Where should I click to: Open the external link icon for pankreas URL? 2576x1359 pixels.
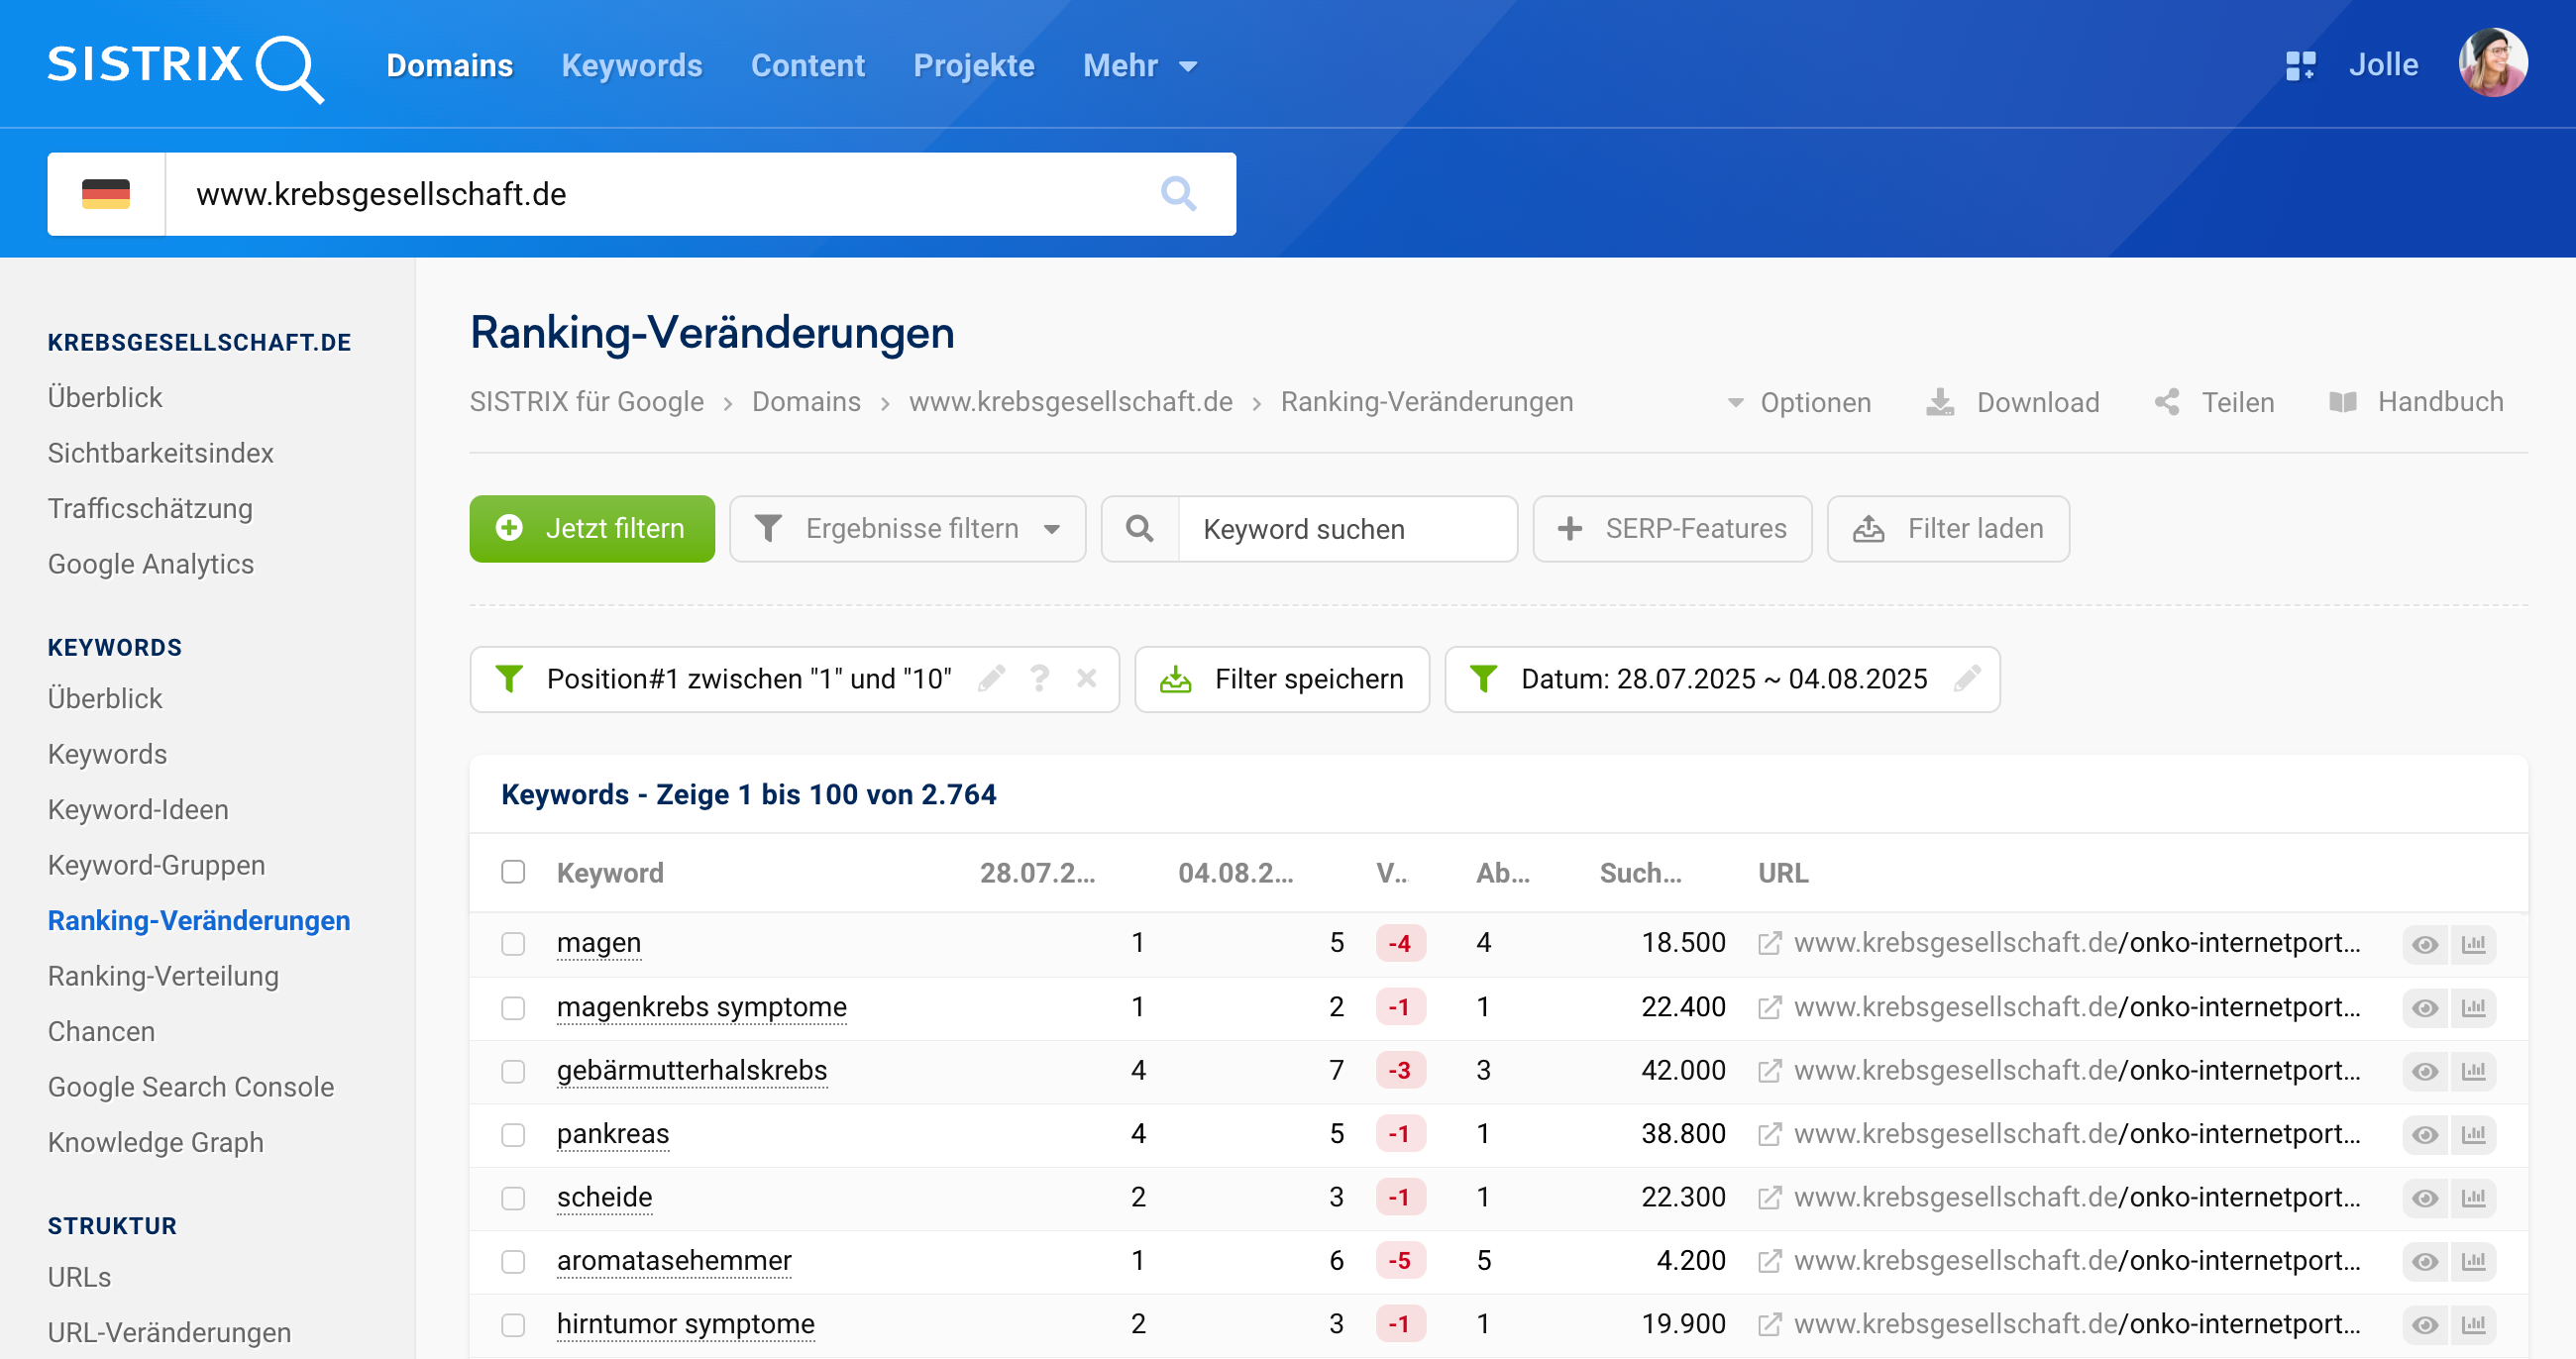click(x=1770, y=1134)
